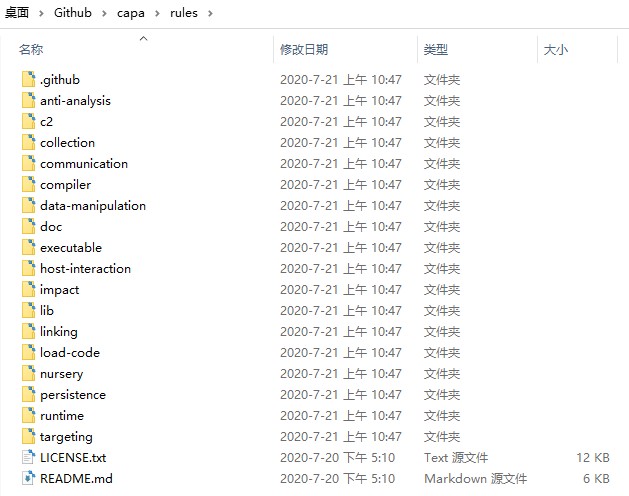Click the impact folder name
This screenshot has height=496, width=629.
coord(59,290)
